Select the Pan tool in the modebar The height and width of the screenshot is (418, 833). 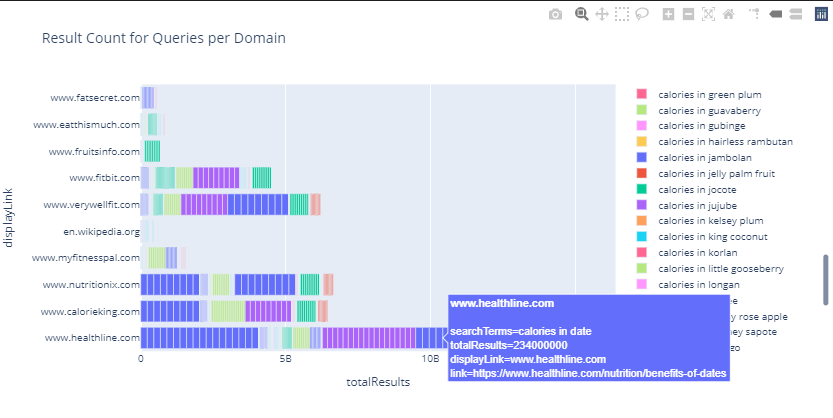[x=602, y=14]
